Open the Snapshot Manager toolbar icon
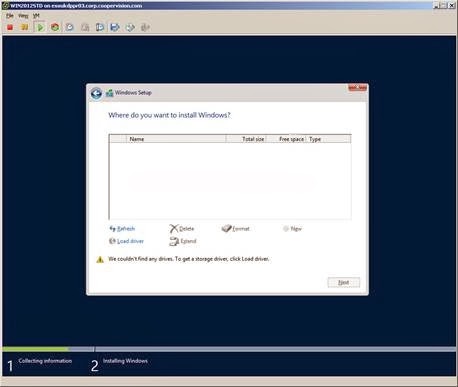458x387 pixels. 100,27
